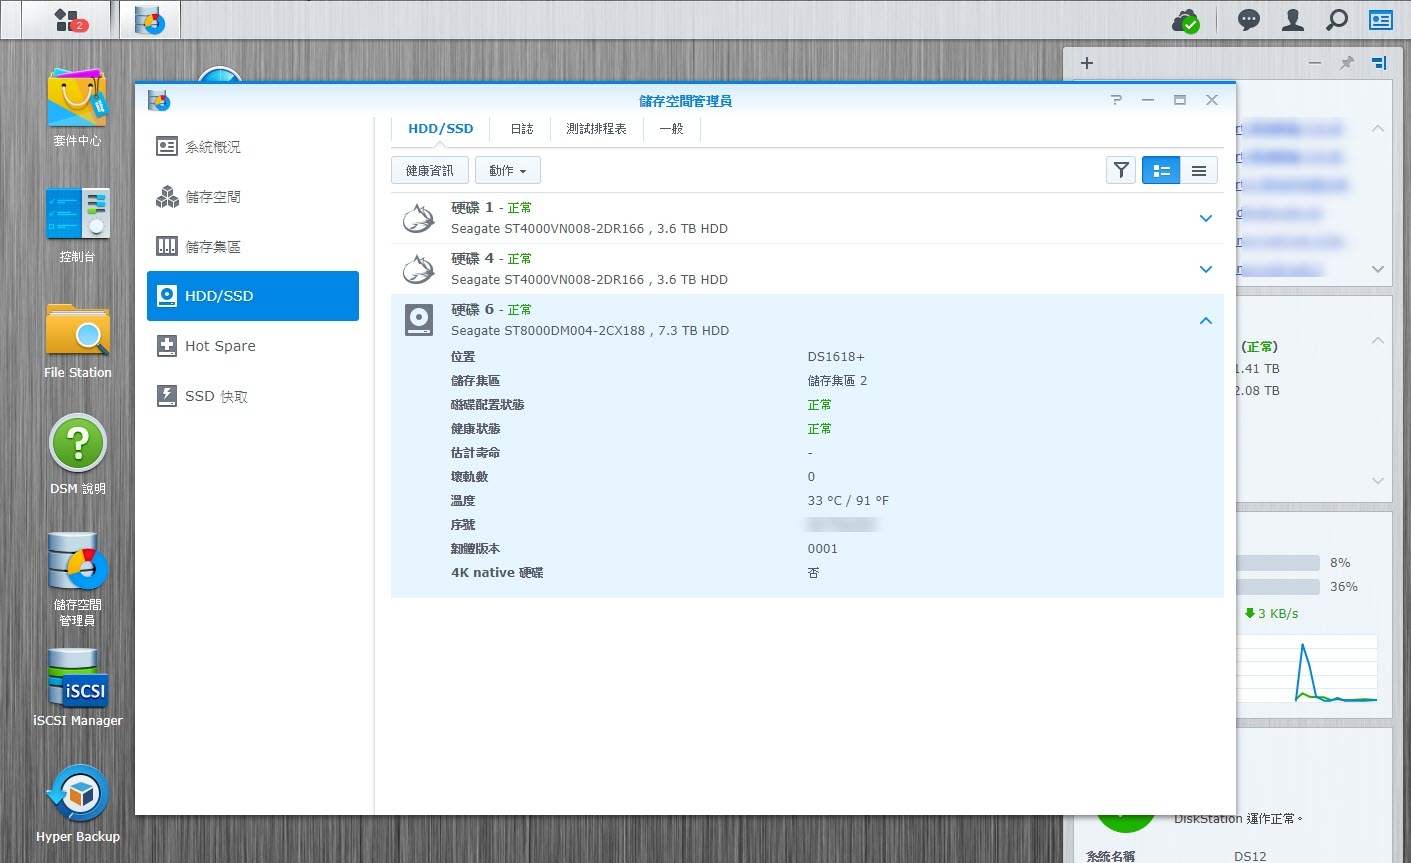Open the DSM Help icon
Image resolution: width=1411 pixels, height=863 pixels.
click(x=77, y=456)
